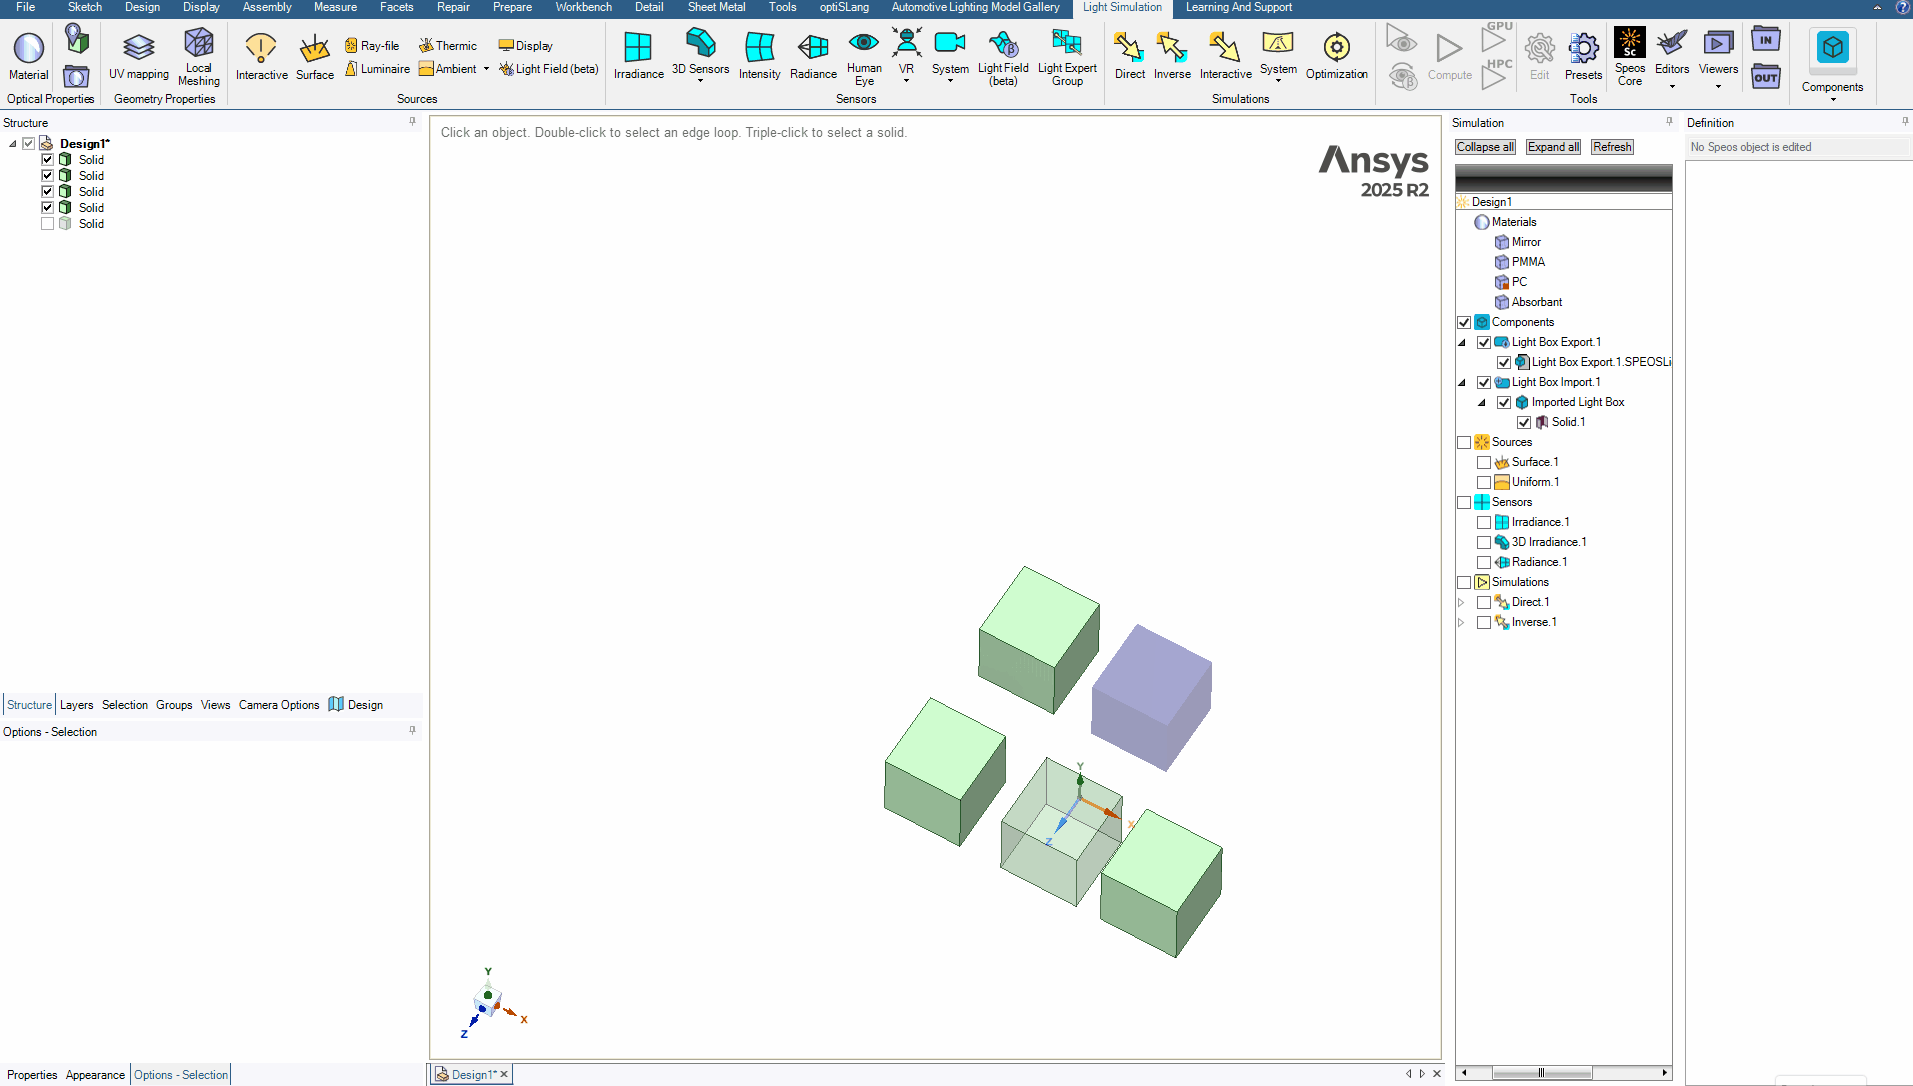The height and width of the screenshot is (1086, 1913).
Task: Switch to Camera Options tab
Action: click(x=279, y=705)
